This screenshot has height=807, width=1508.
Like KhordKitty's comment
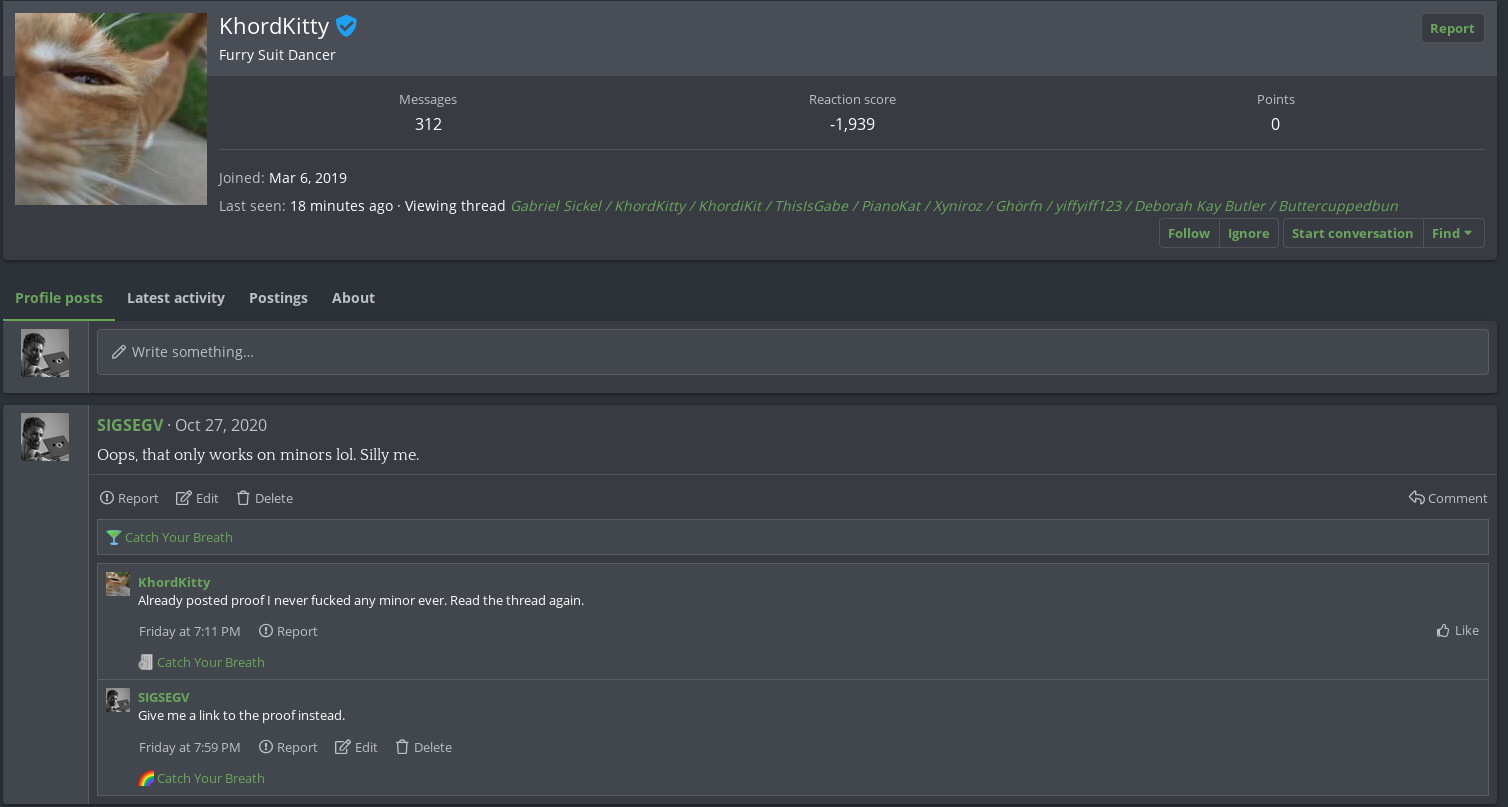click(x=1457, y=630)
